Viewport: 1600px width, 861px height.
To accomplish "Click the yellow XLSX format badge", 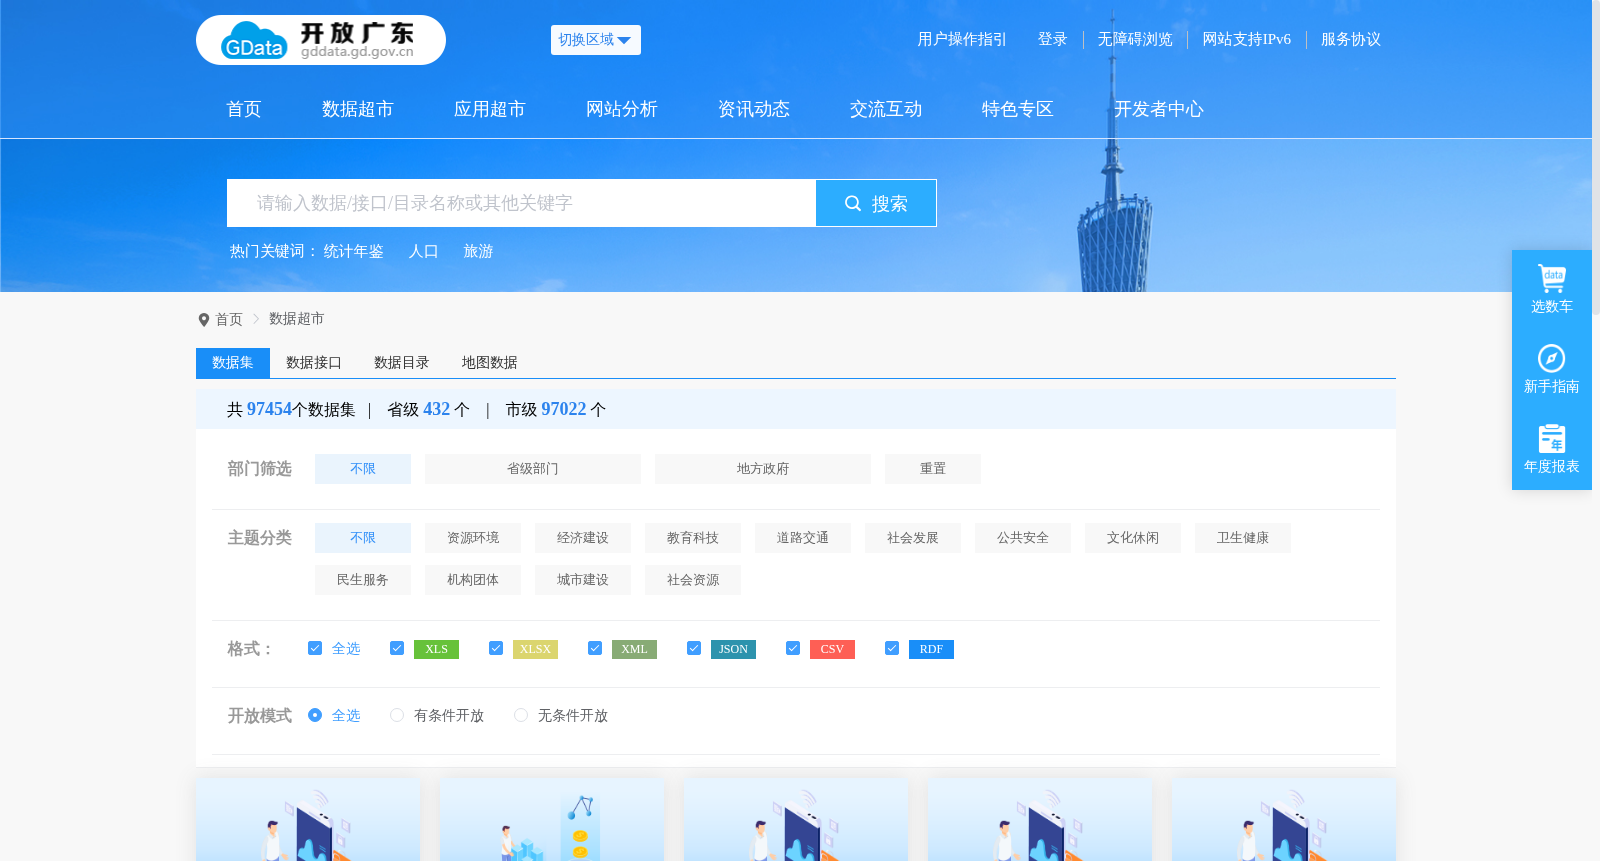I will pyautogui.click(x=535, y=649).
